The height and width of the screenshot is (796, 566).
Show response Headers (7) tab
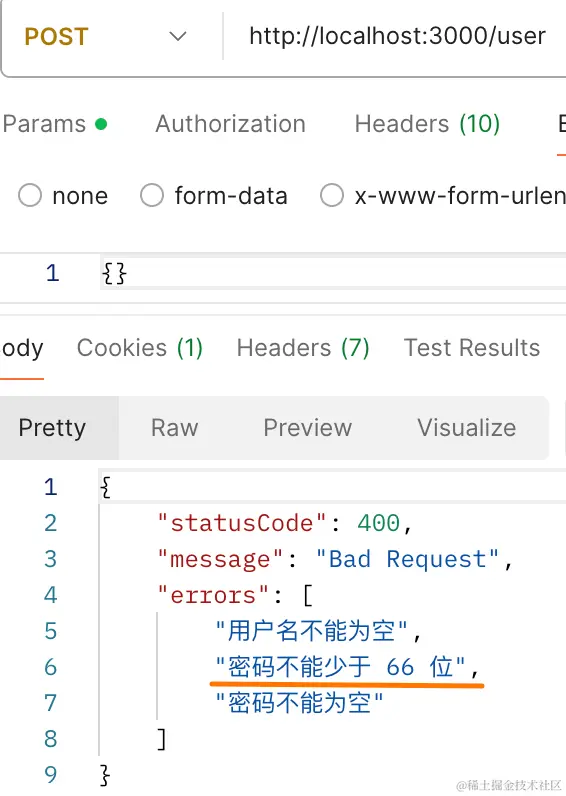(x=303, y=348)
